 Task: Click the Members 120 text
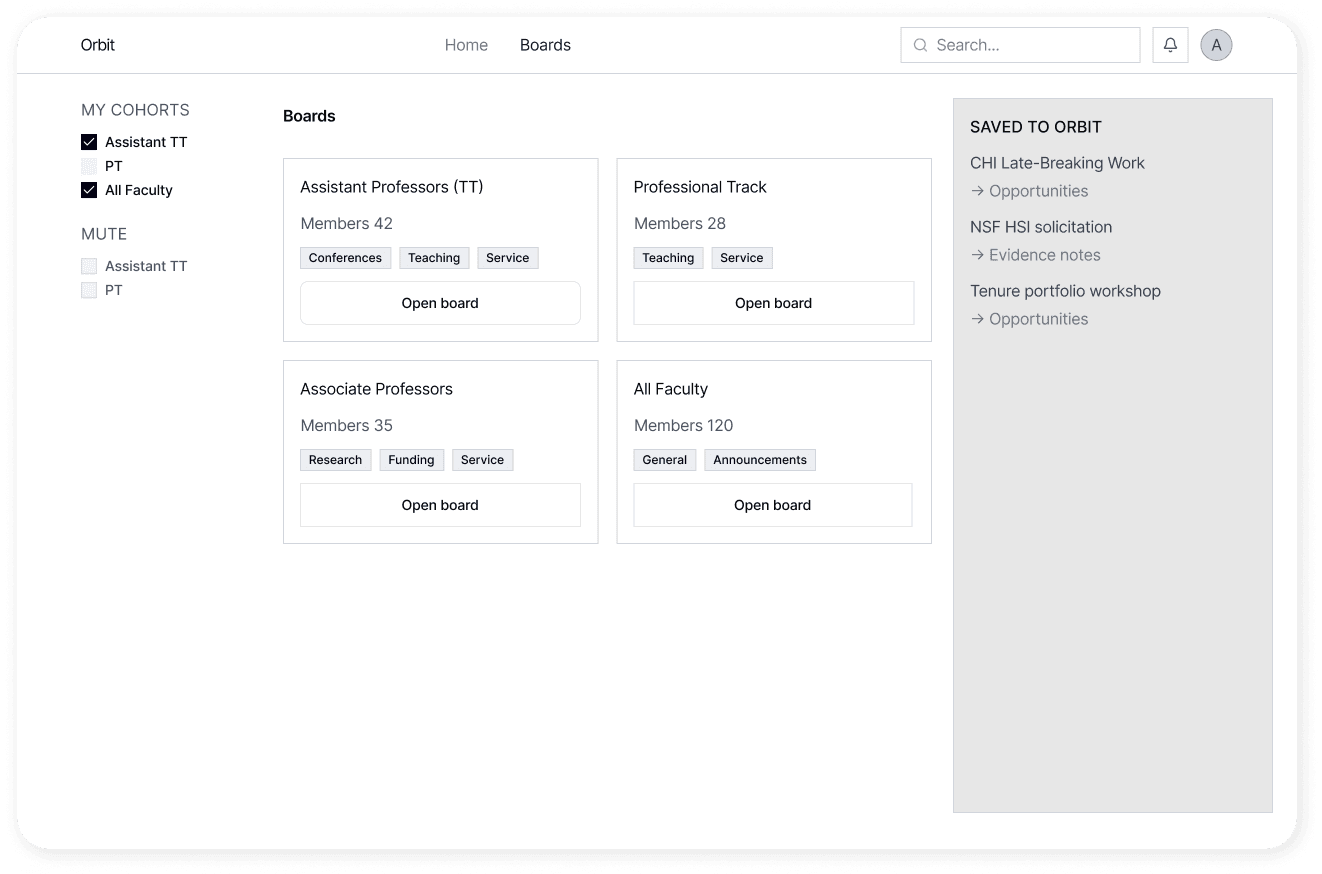(683, 425)
